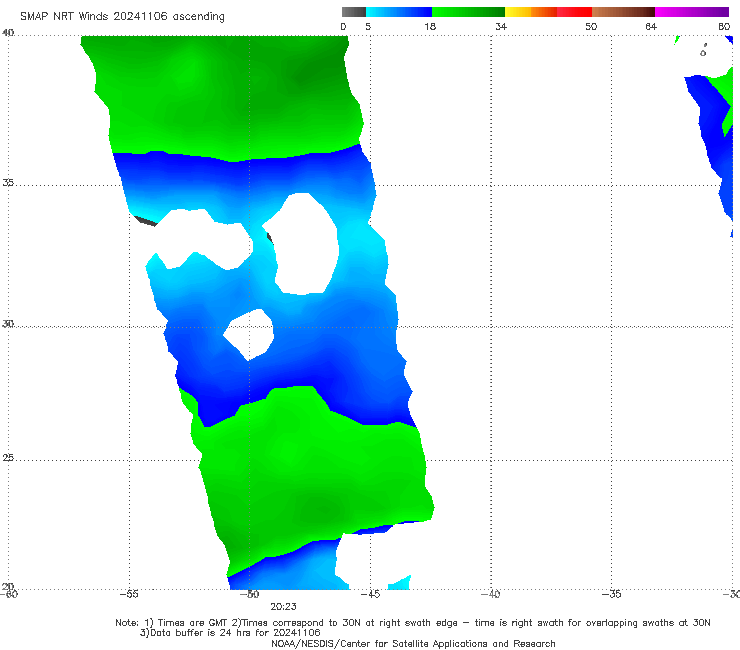The image size is (740, 650).
Task: Click the green 18-34 colorbar segment
Action: click(468, 12)
